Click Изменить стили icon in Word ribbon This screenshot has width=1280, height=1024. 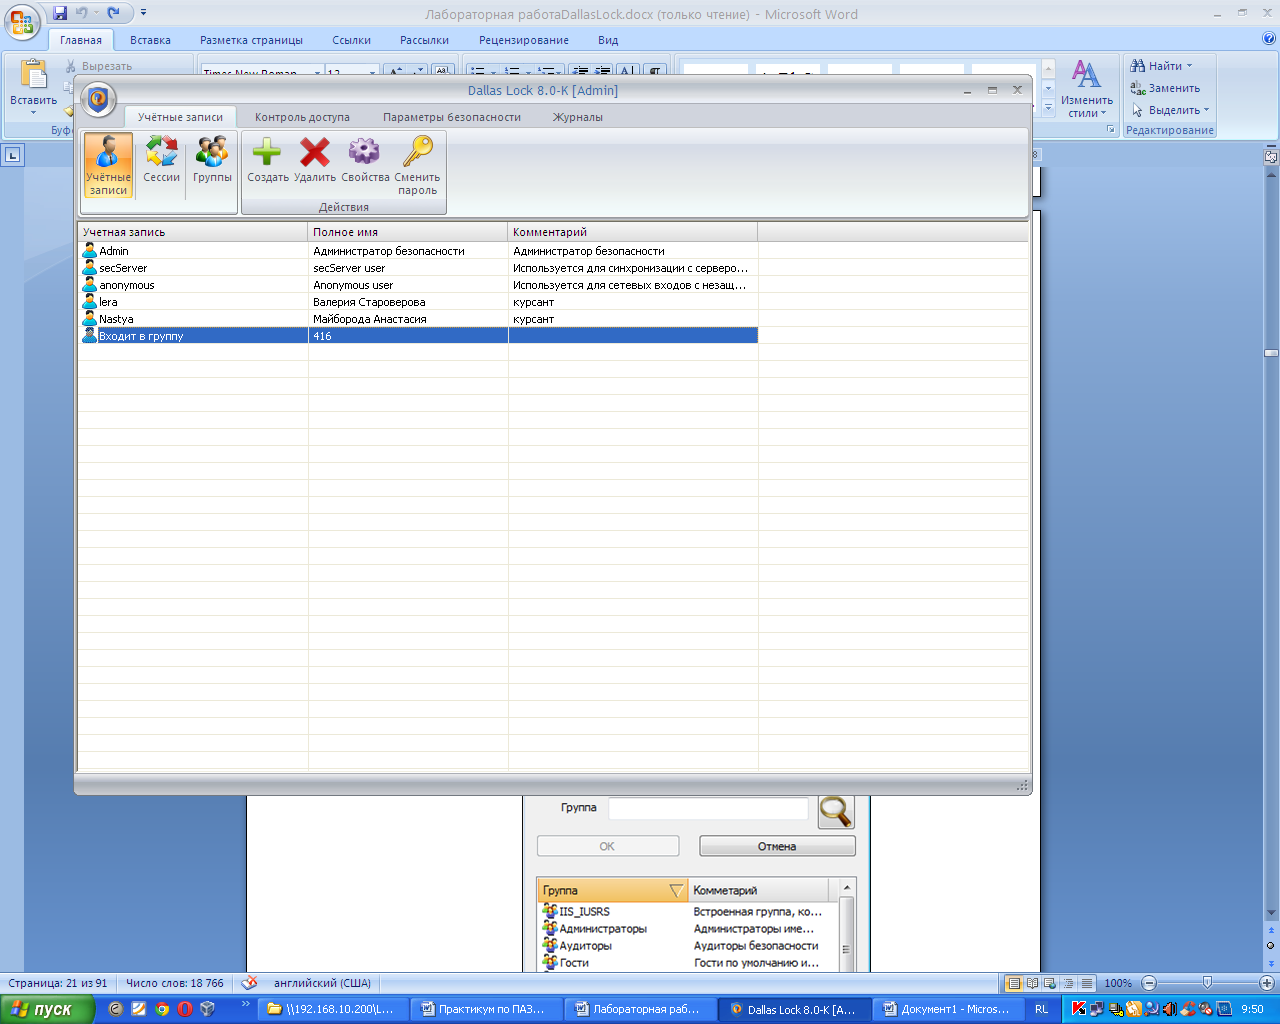[1087, 75]
